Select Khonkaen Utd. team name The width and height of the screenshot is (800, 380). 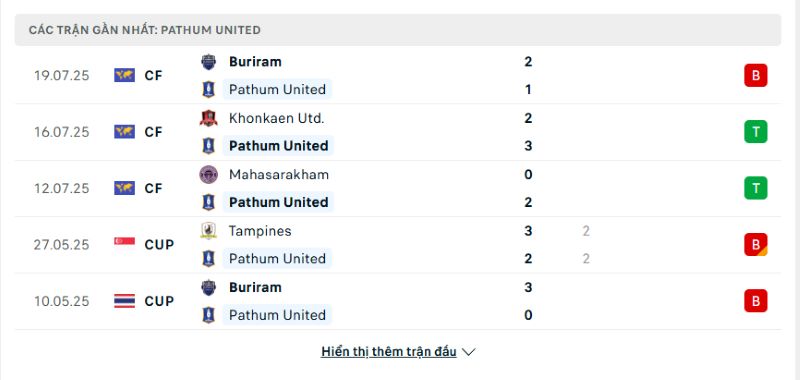[x=277, y=118]
